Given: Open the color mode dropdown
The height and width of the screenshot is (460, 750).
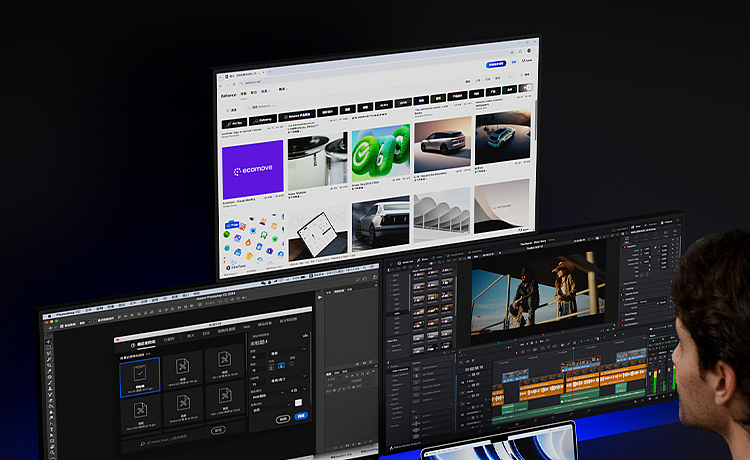Looking at the screenshot, I should click(x=268, y=395).
